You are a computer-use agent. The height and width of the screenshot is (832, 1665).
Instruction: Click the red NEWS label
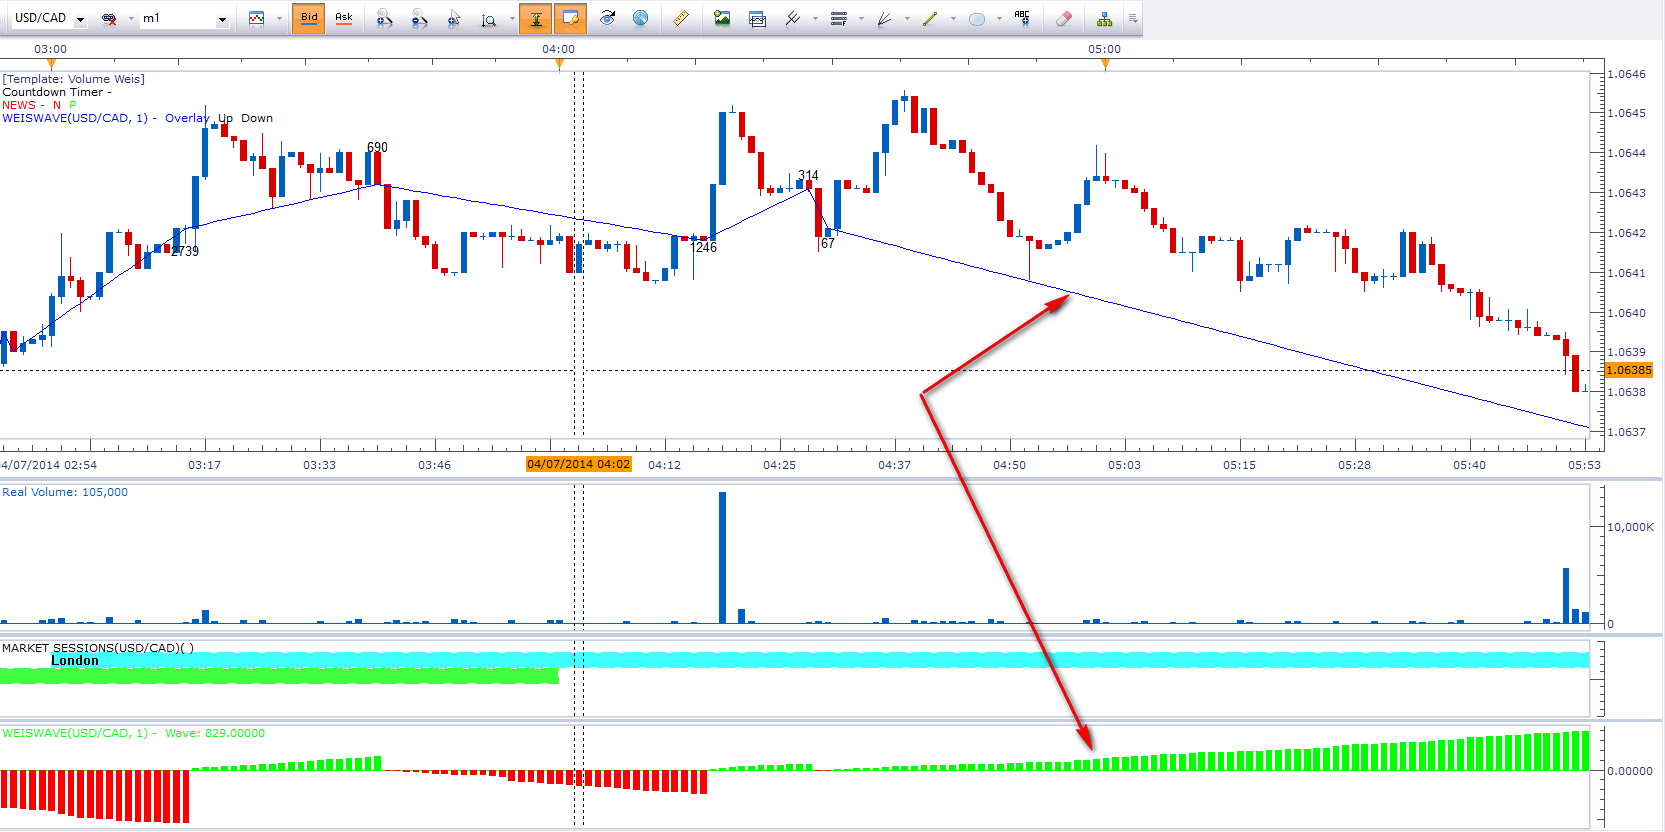[x=19, y=105]
